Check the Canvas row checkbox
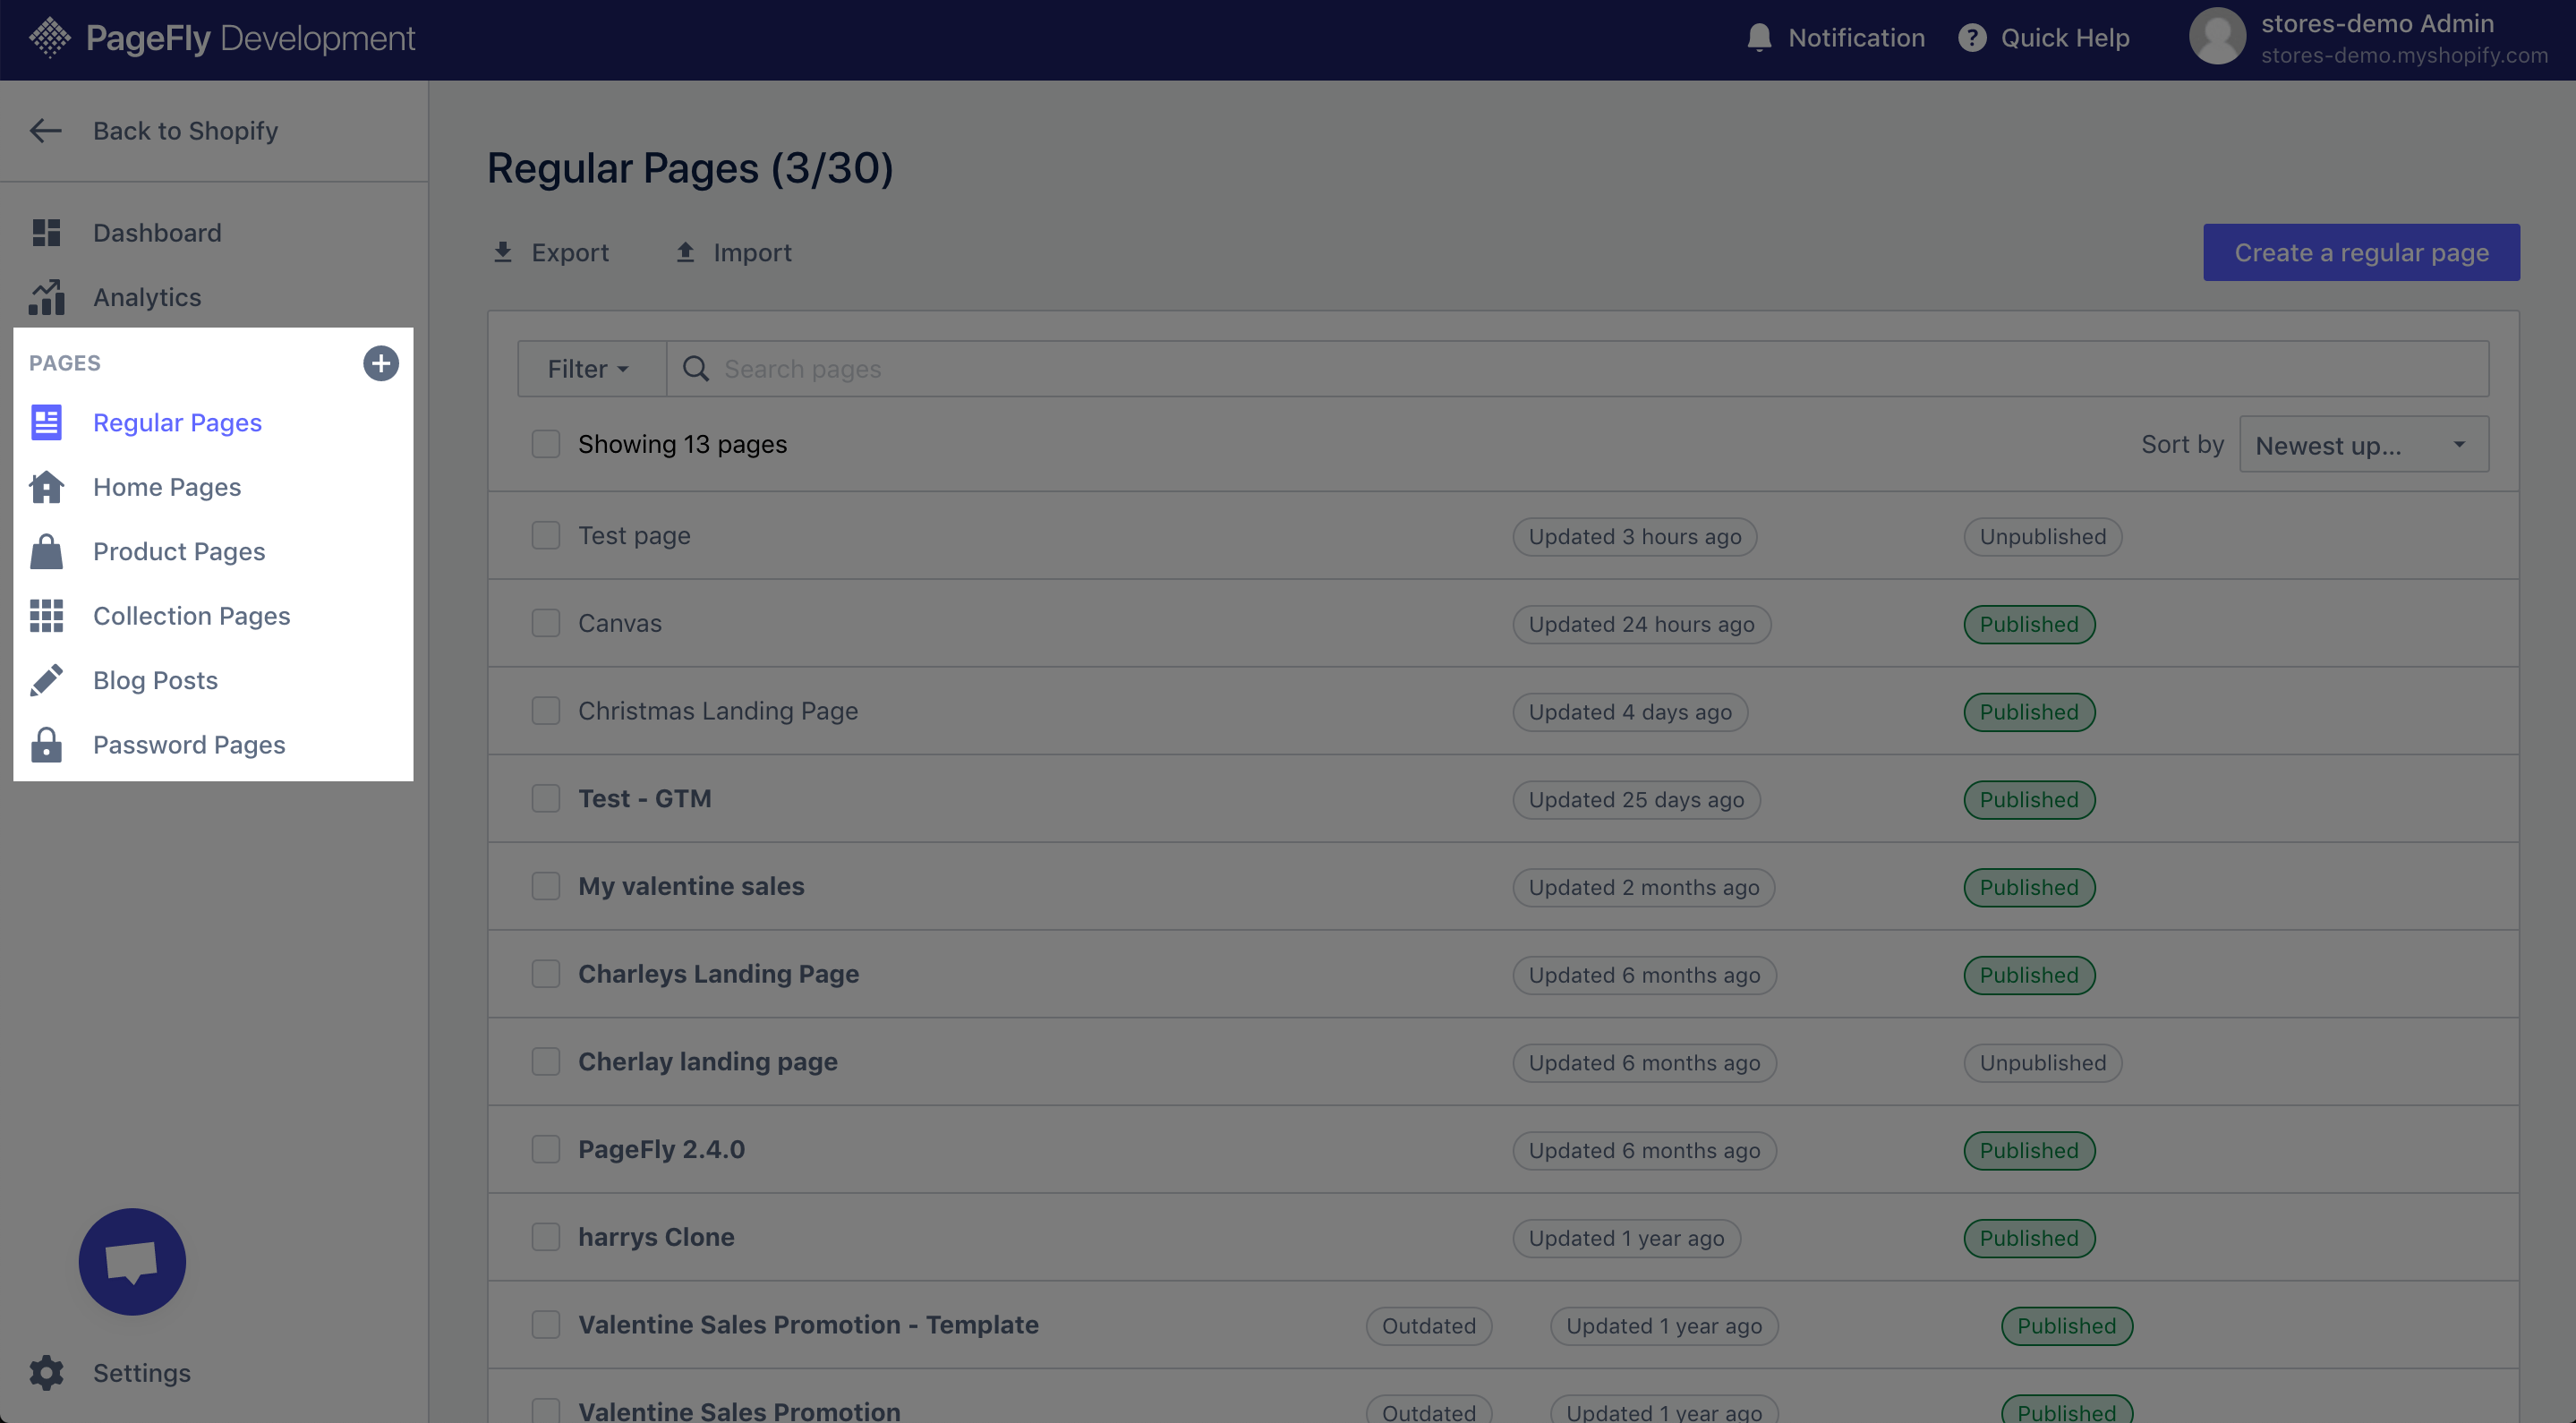 click(x=546, y=624)
